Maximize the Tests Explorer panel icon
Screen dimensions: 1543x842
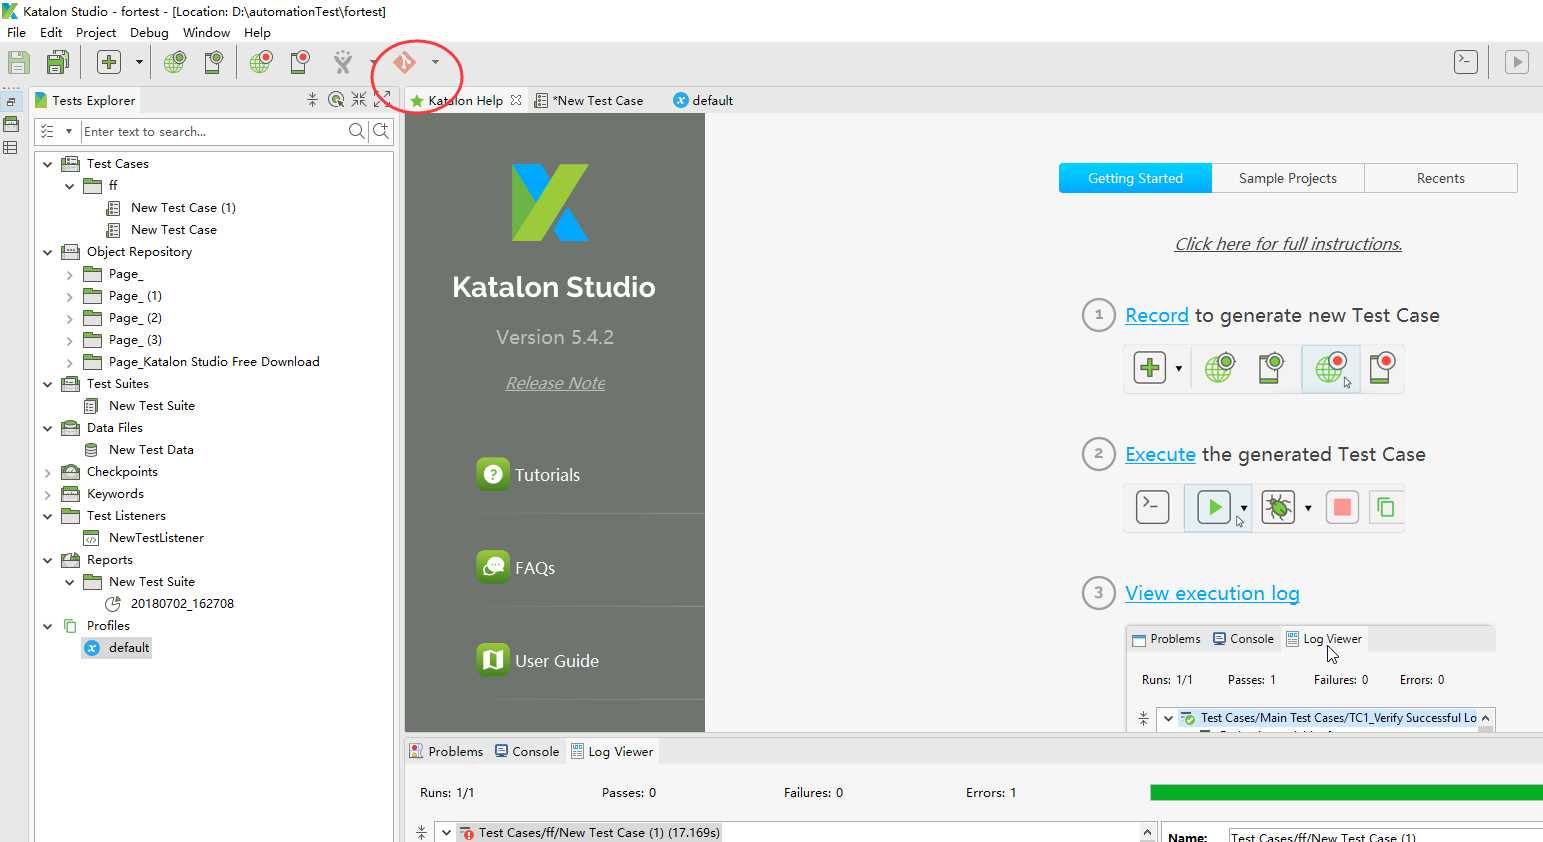[x=382, y=100]
